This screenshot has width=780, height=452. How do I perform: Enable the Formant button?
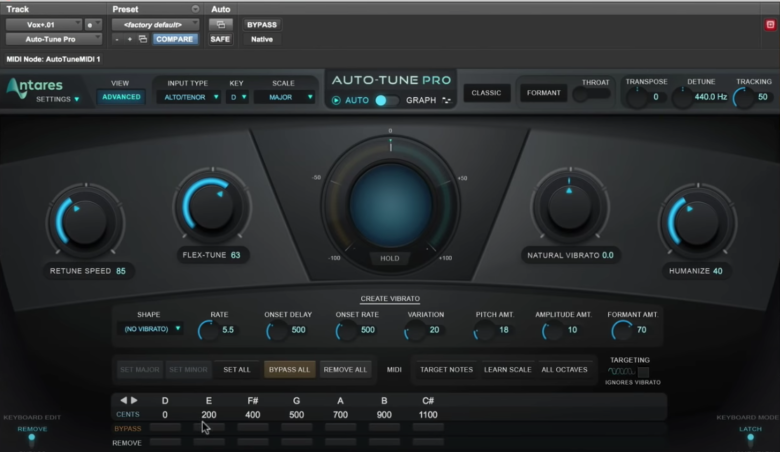tap(543, 93)
